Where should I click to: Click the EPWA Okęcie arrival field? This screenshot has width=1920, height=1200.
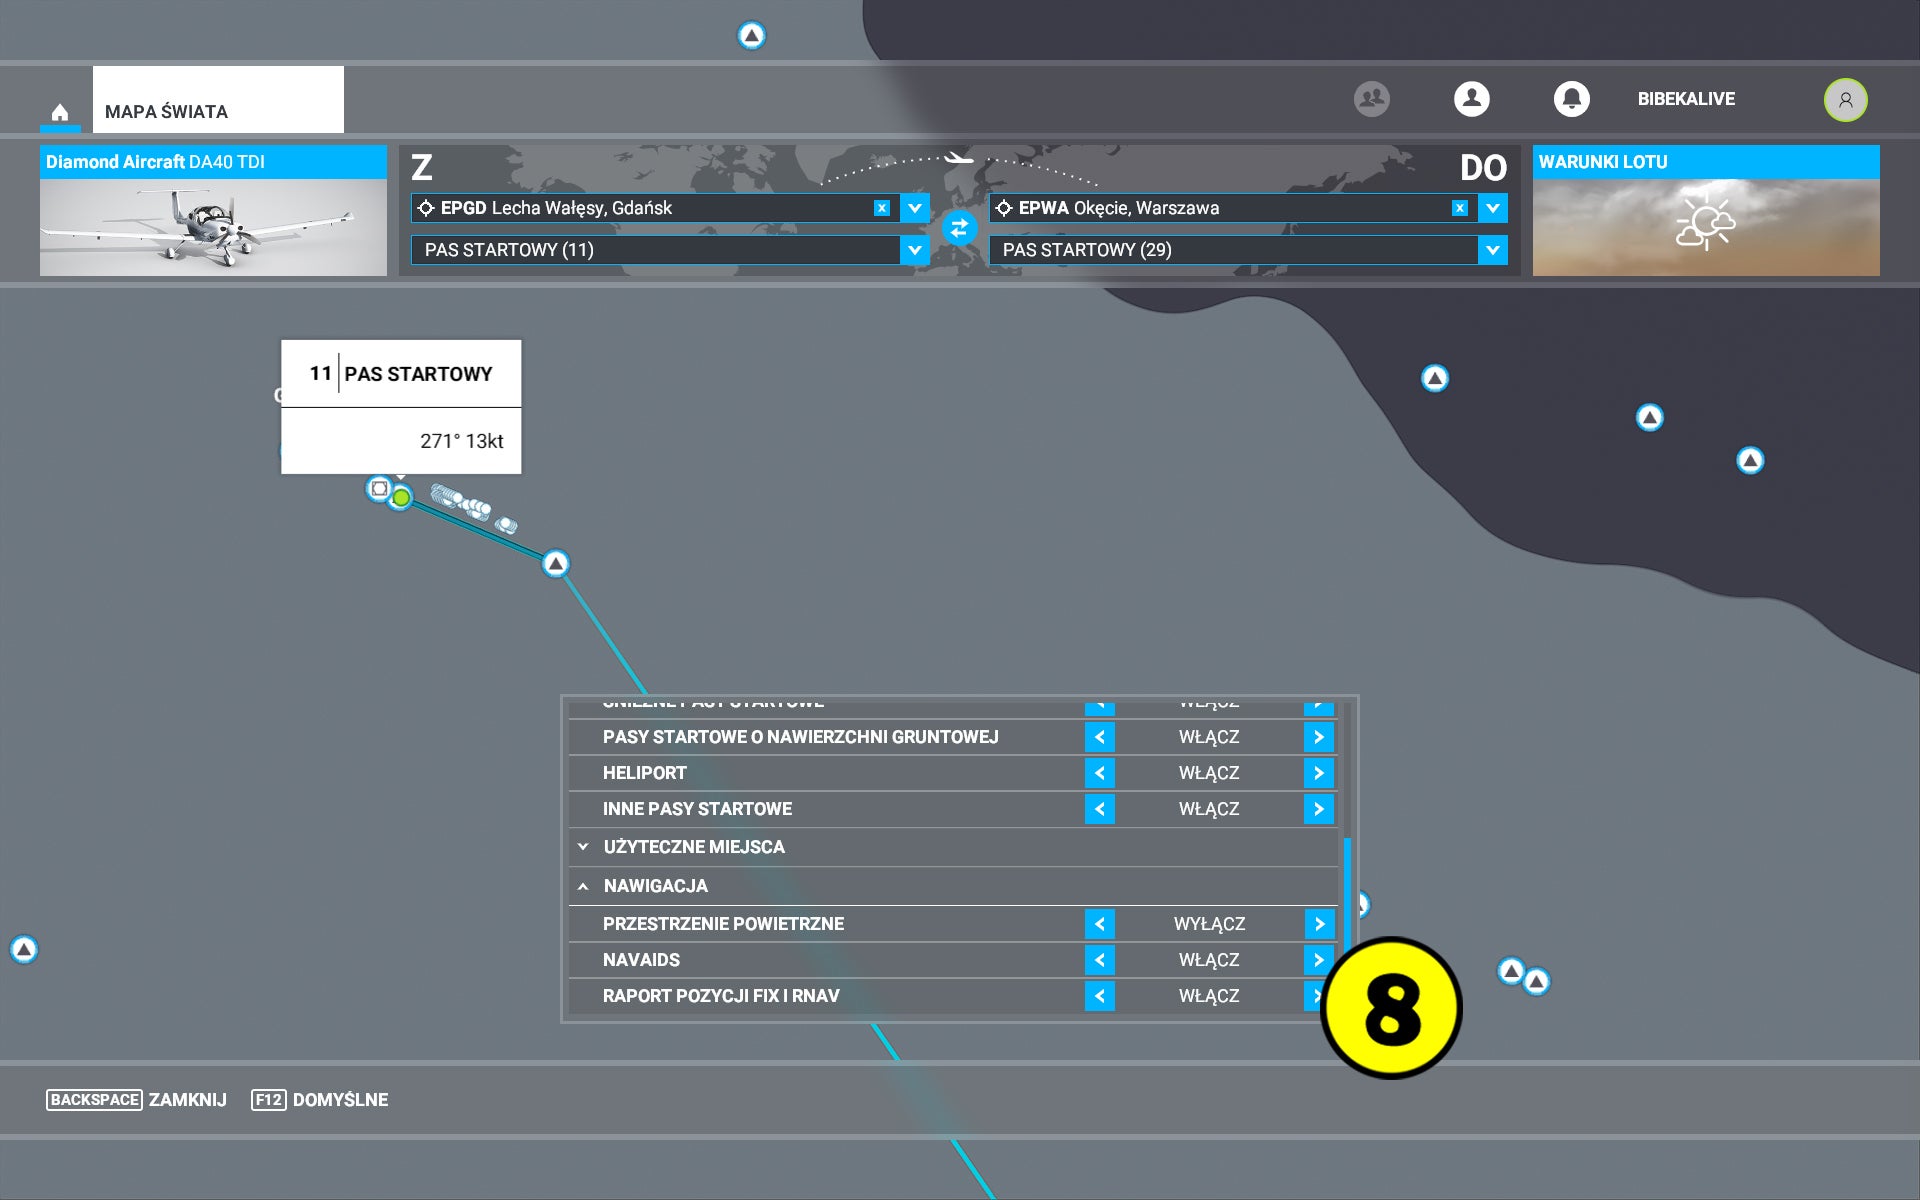pyautogui.click(x=1233, y=208)
